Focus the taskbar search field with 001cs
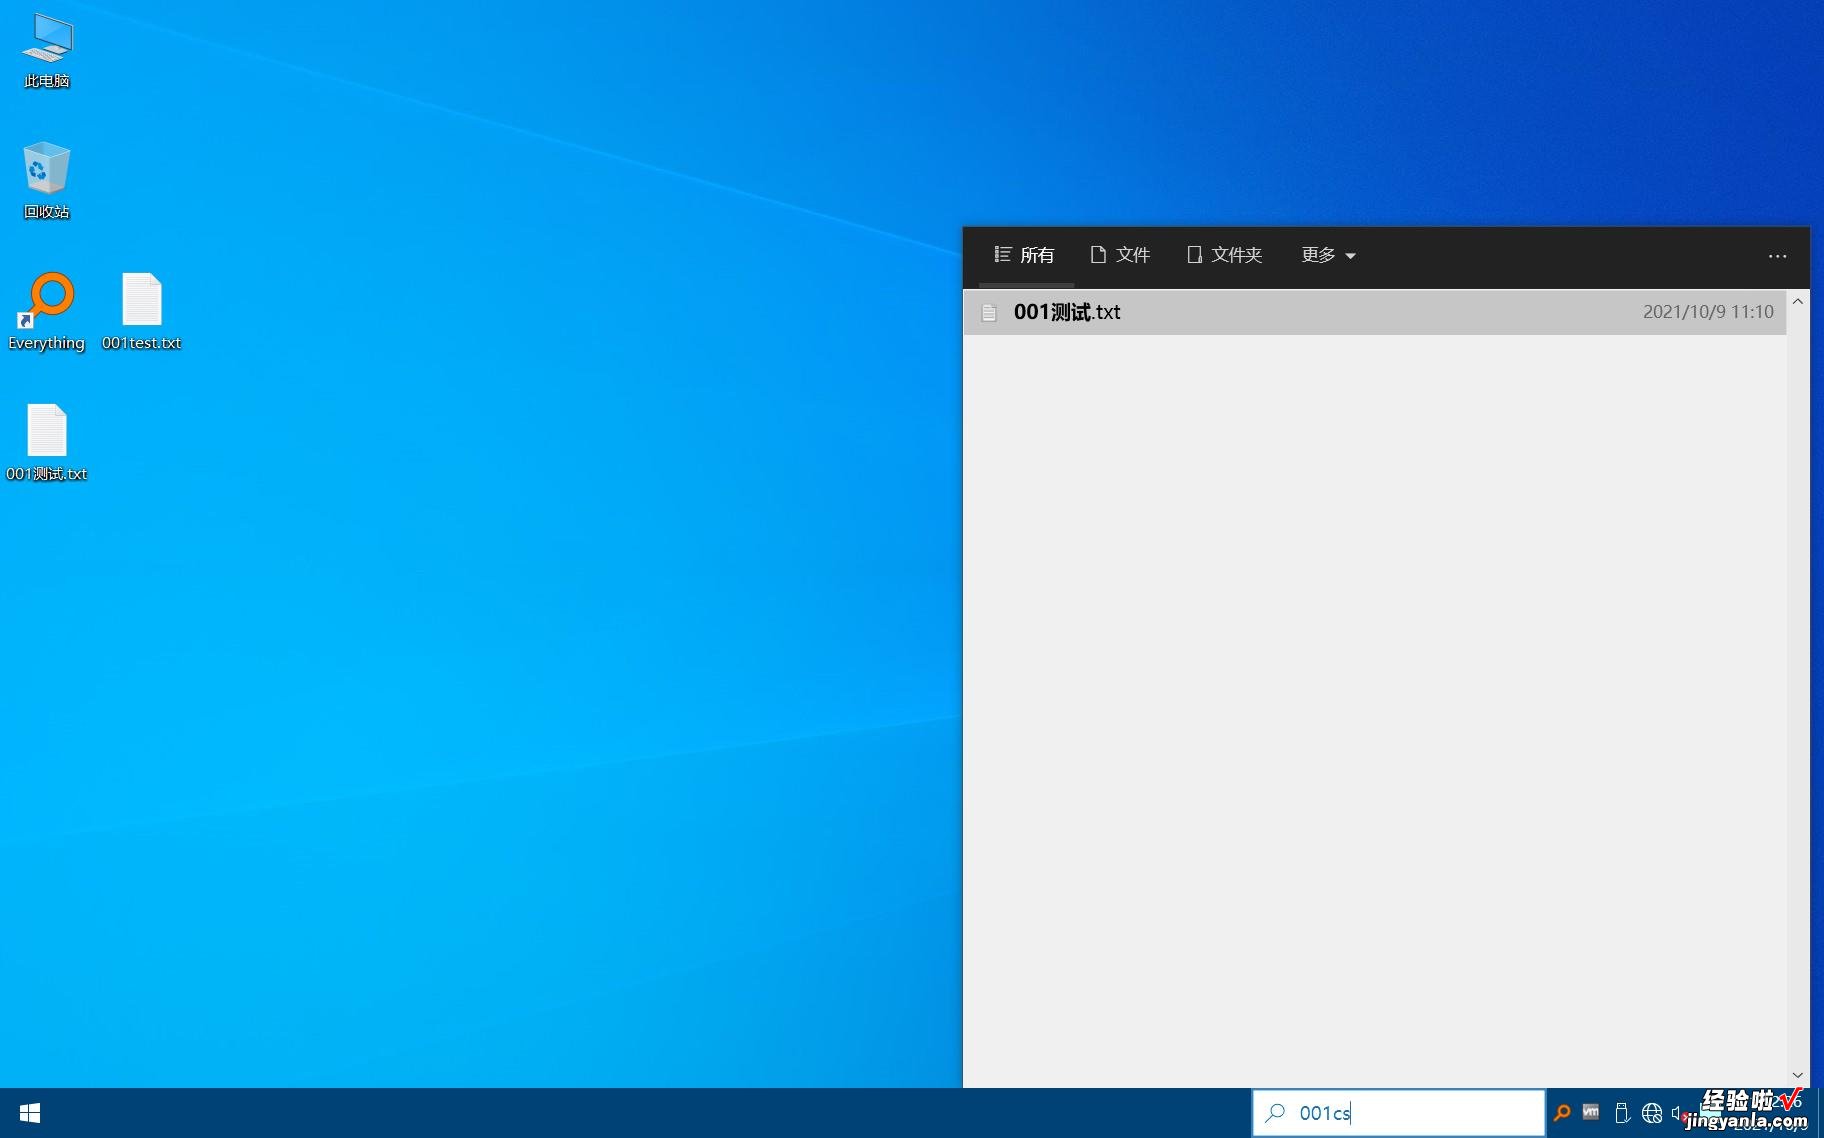Image resolution: width=1824 pixels, height=1138 pixels. click(1398, 1113)
